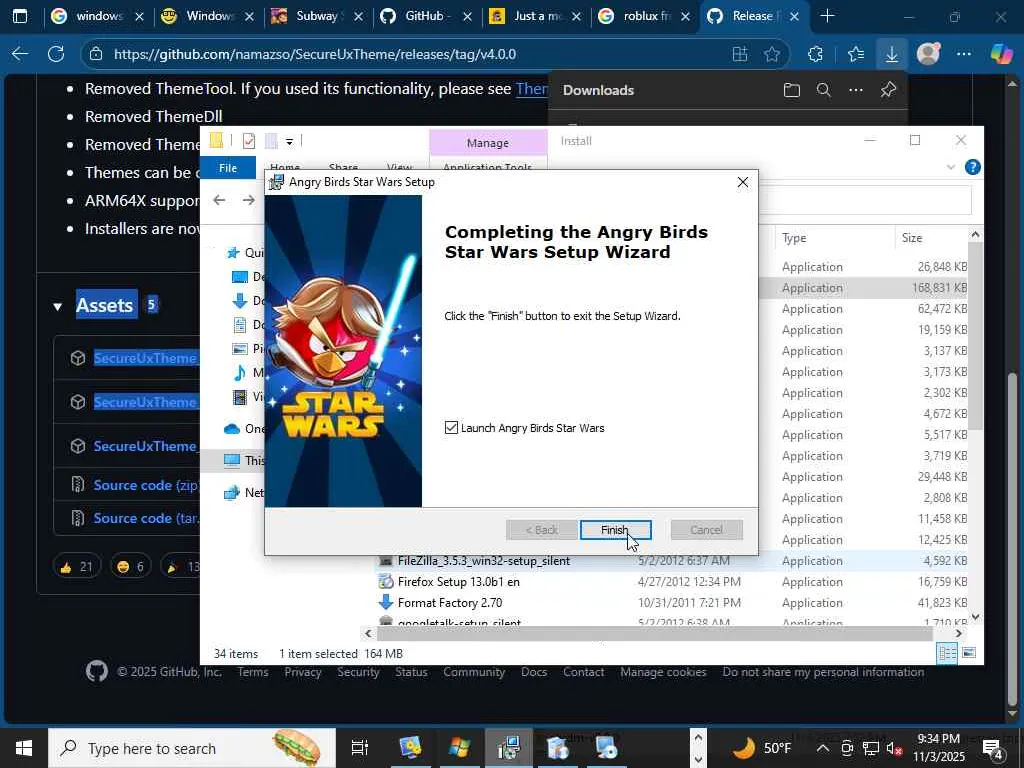This screenshot has width=1024, height=768.
Task: Open quick access toolbar dropdown in Explorer
Action: click(x=289, y=141)
